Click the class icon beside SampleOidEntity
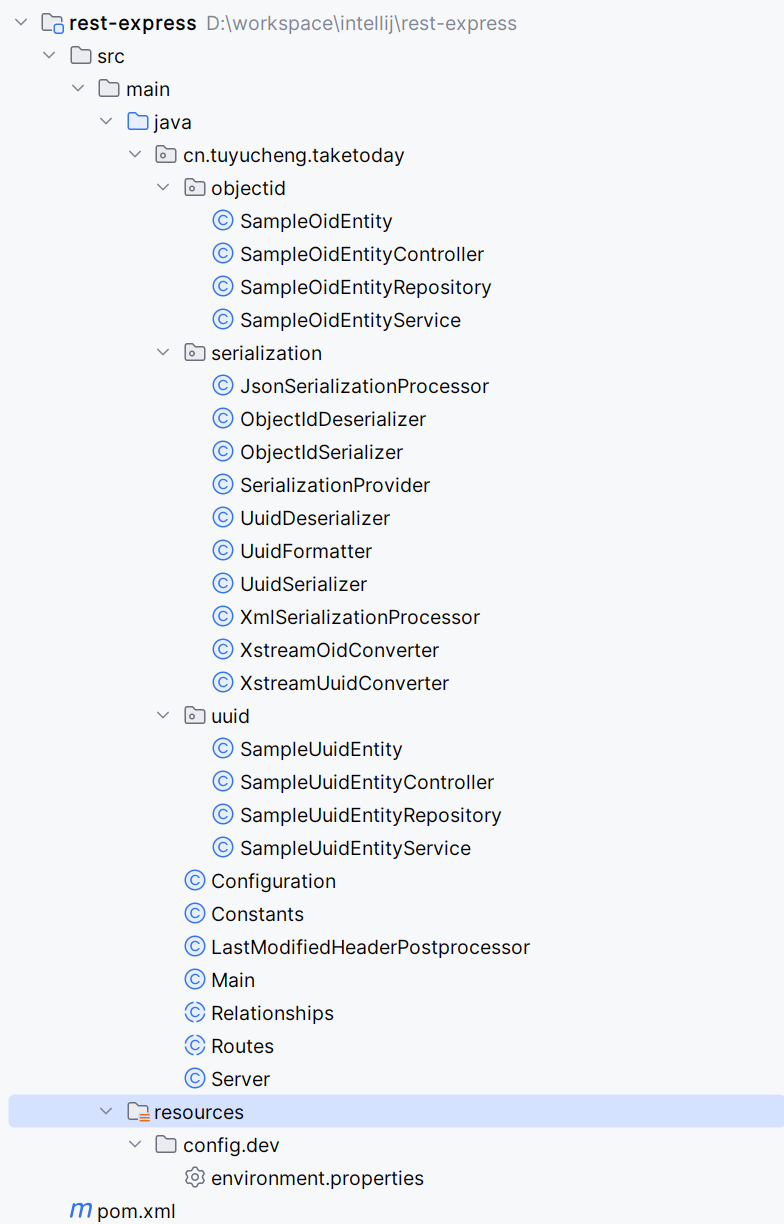Screen dimensions: 784x1224 point(223,221)
